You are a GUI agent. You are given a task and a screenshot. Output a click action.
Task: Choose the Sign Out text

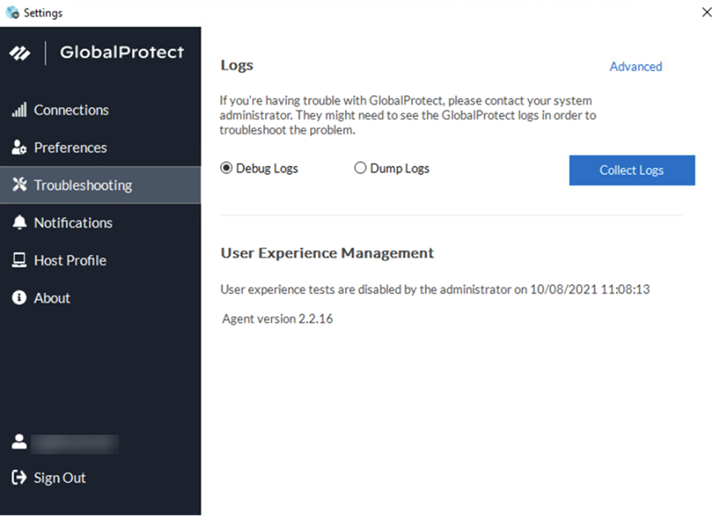coord(60,478)
